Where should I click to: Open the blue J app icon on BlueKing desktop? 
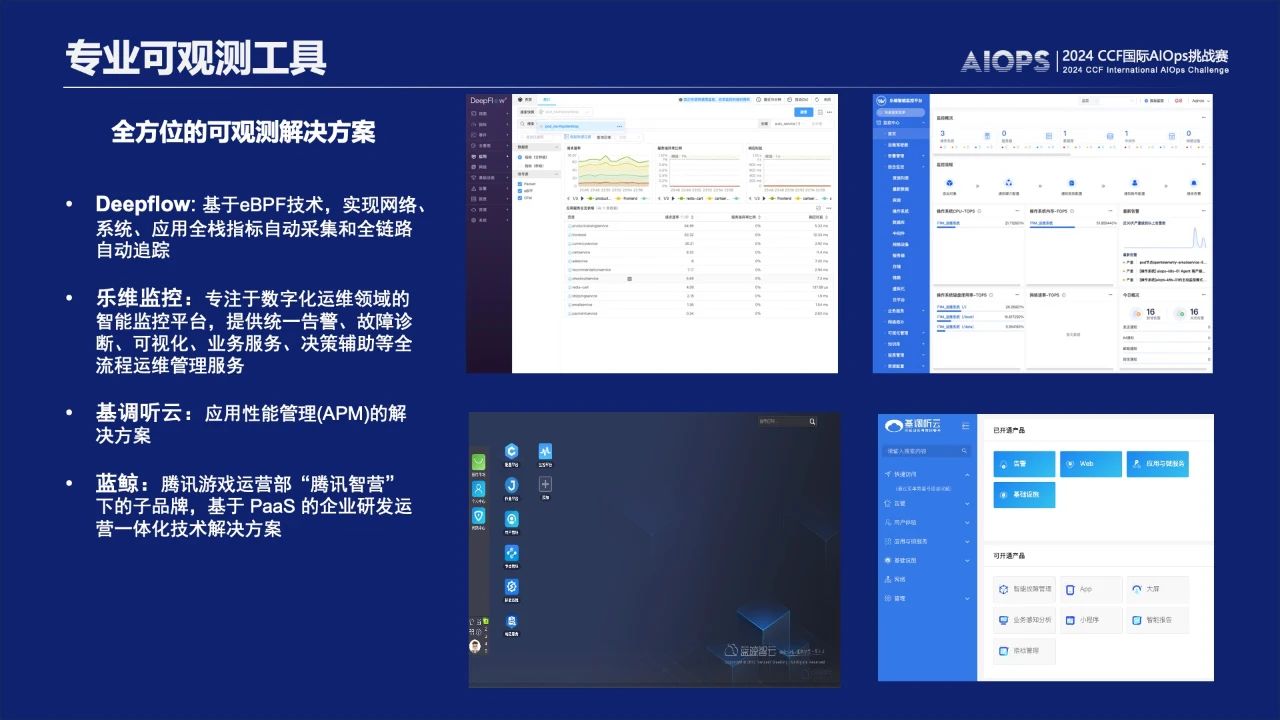tap(511, 485)
